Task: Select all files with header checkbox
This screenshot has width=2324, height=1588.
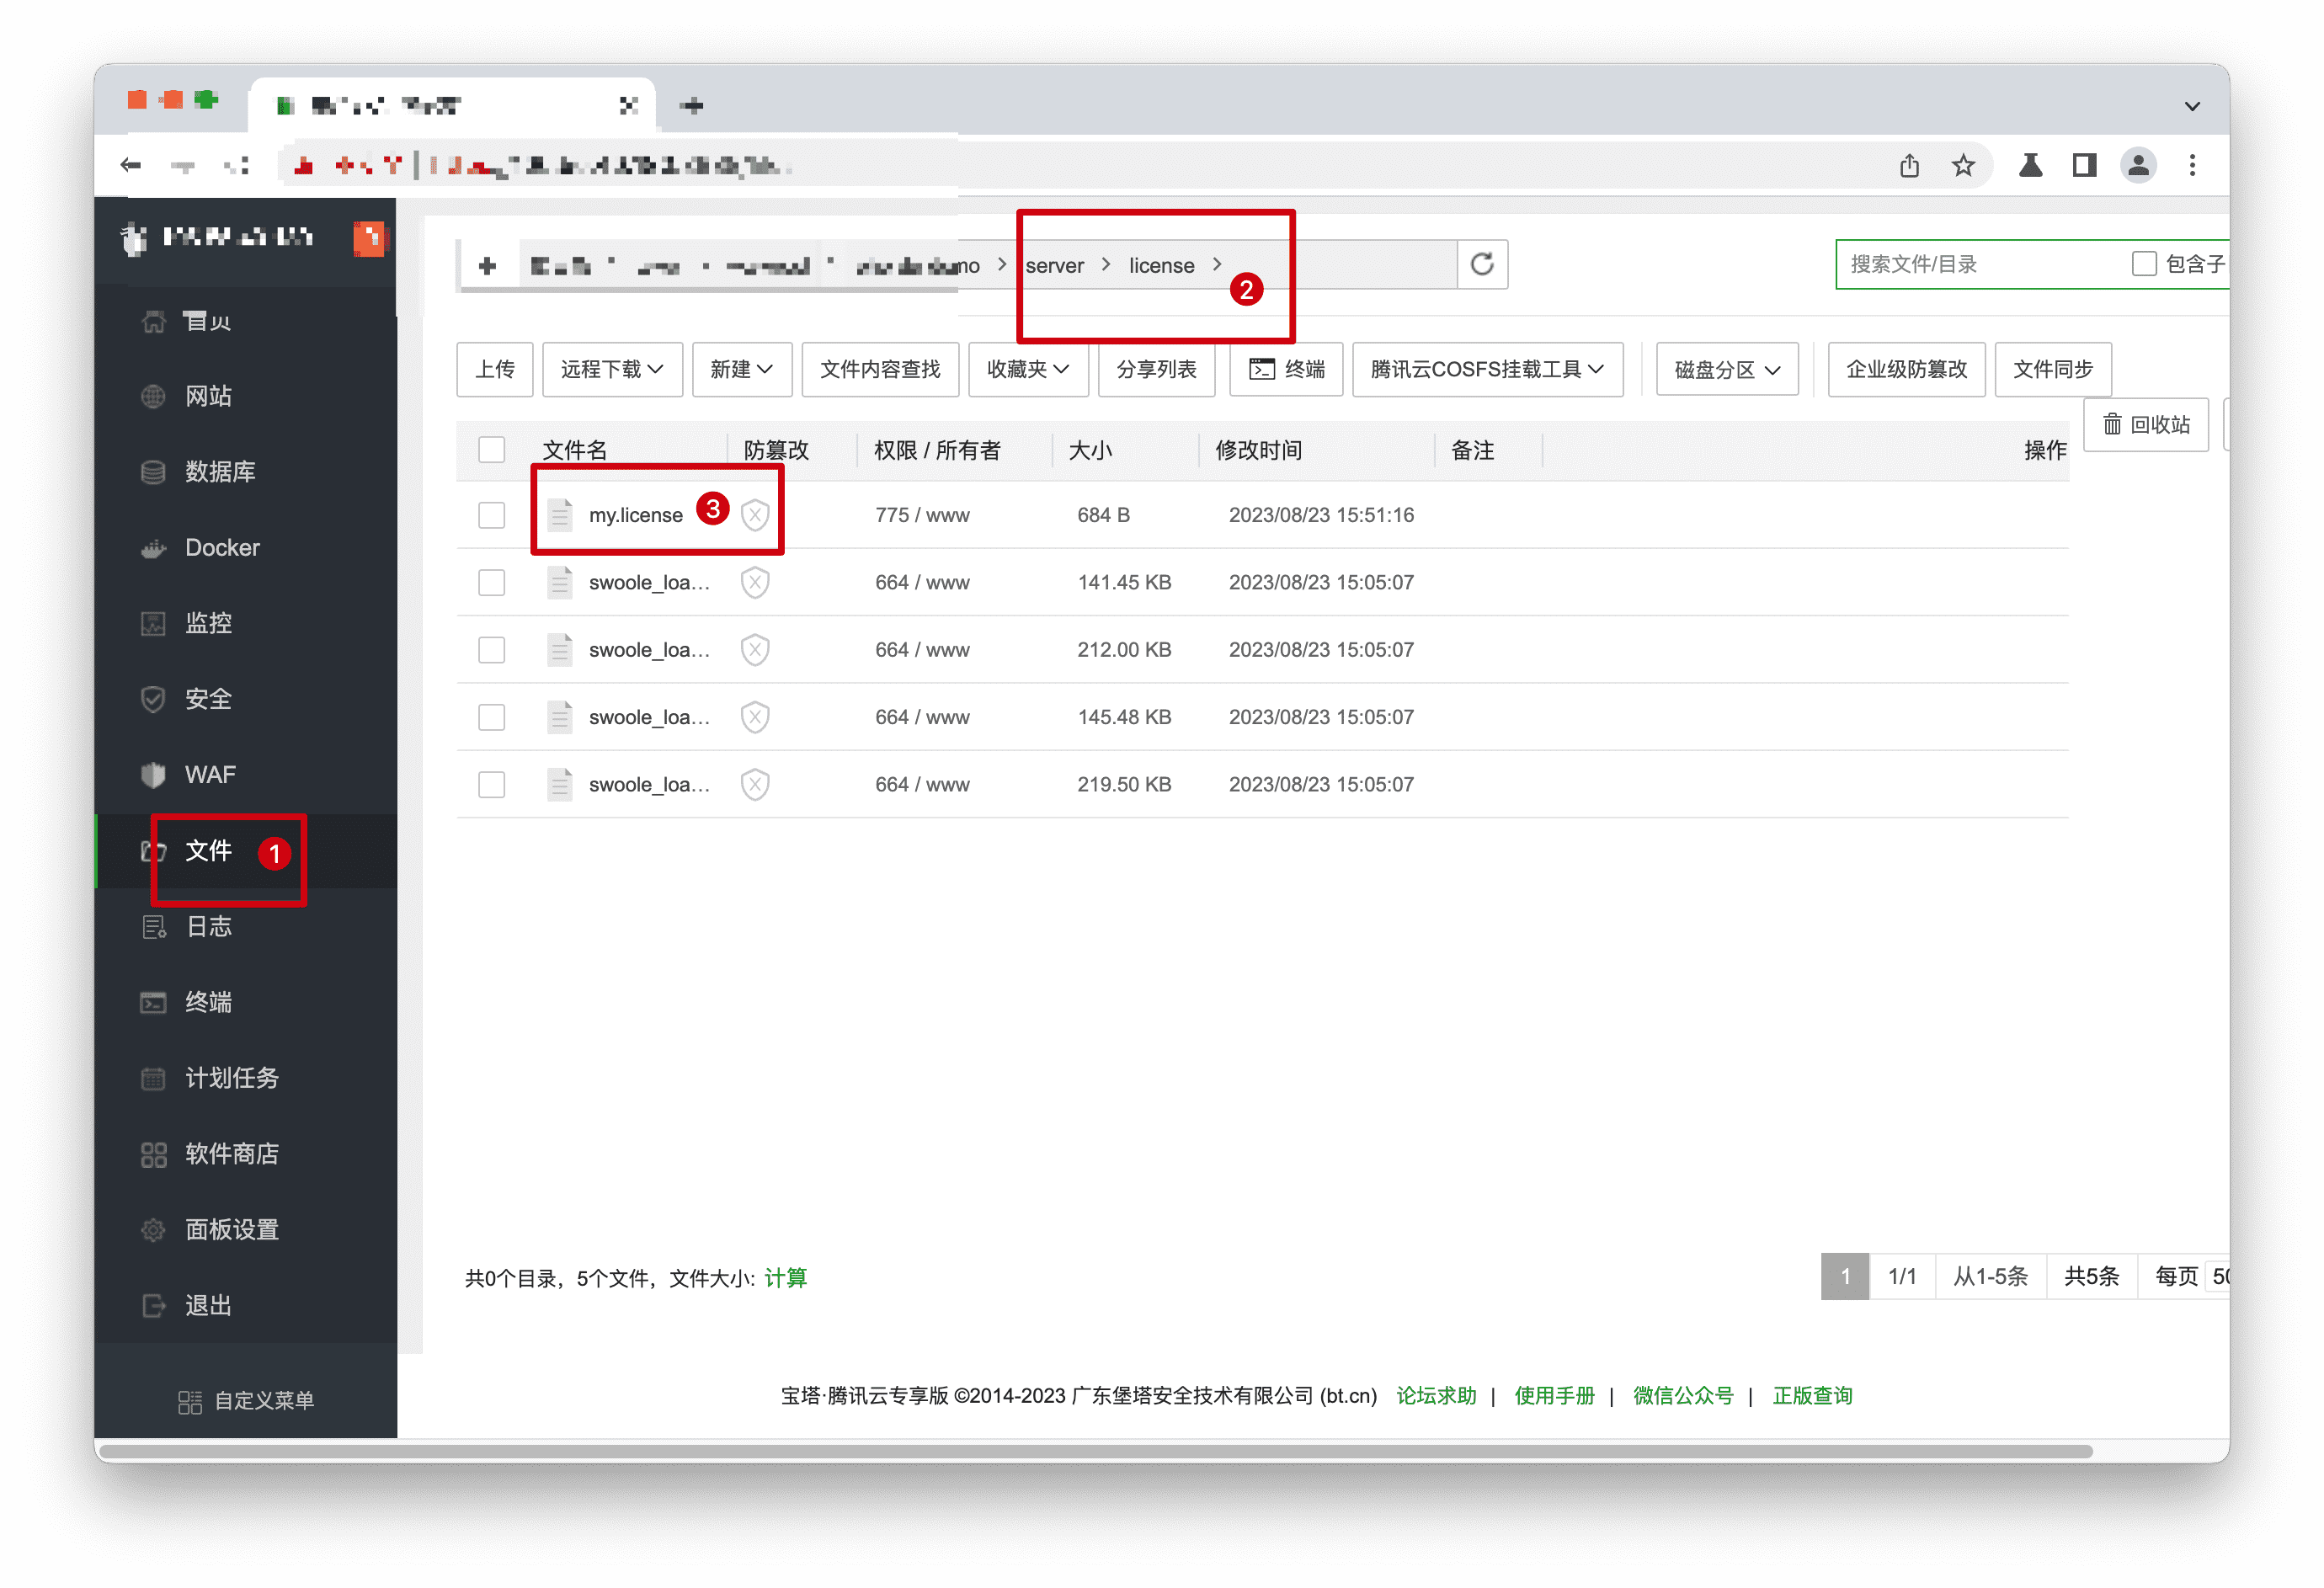Action: pyautogui.click(x=491, y=450)
